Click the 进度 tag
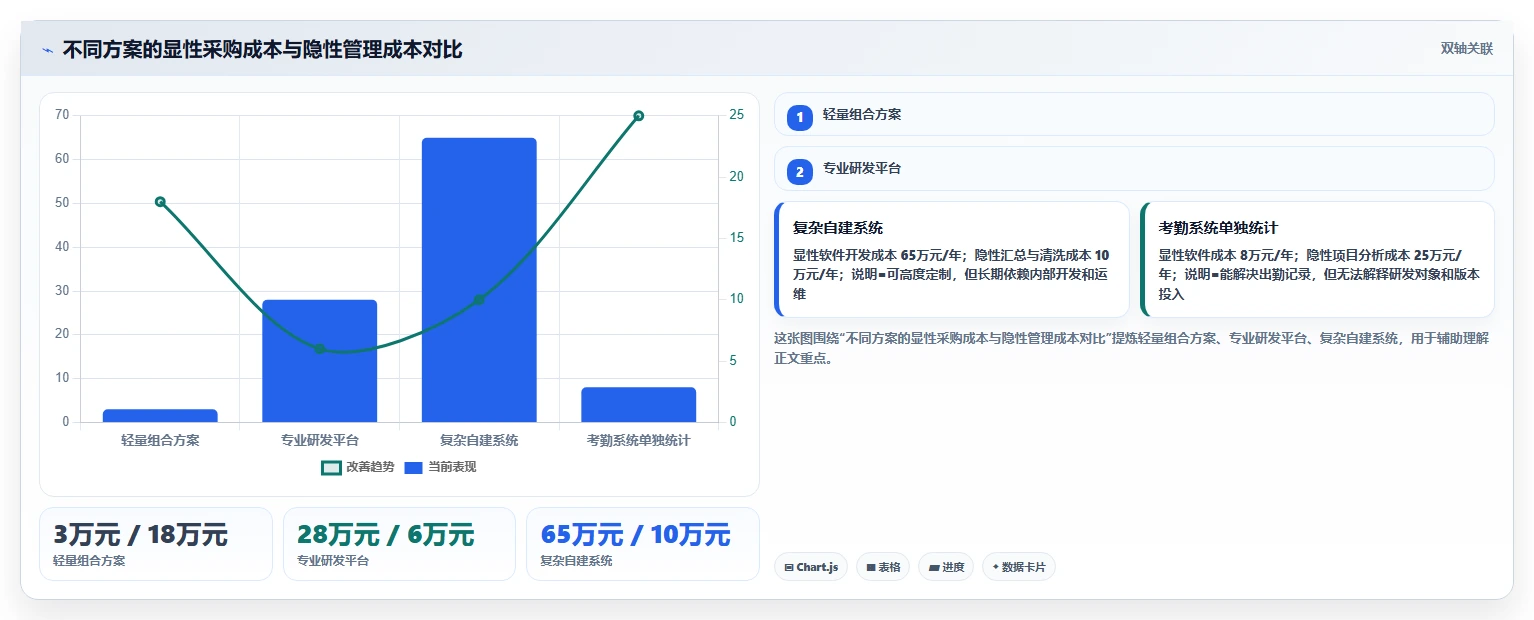Screen dimensions: 1534x620 pos(946,567)
